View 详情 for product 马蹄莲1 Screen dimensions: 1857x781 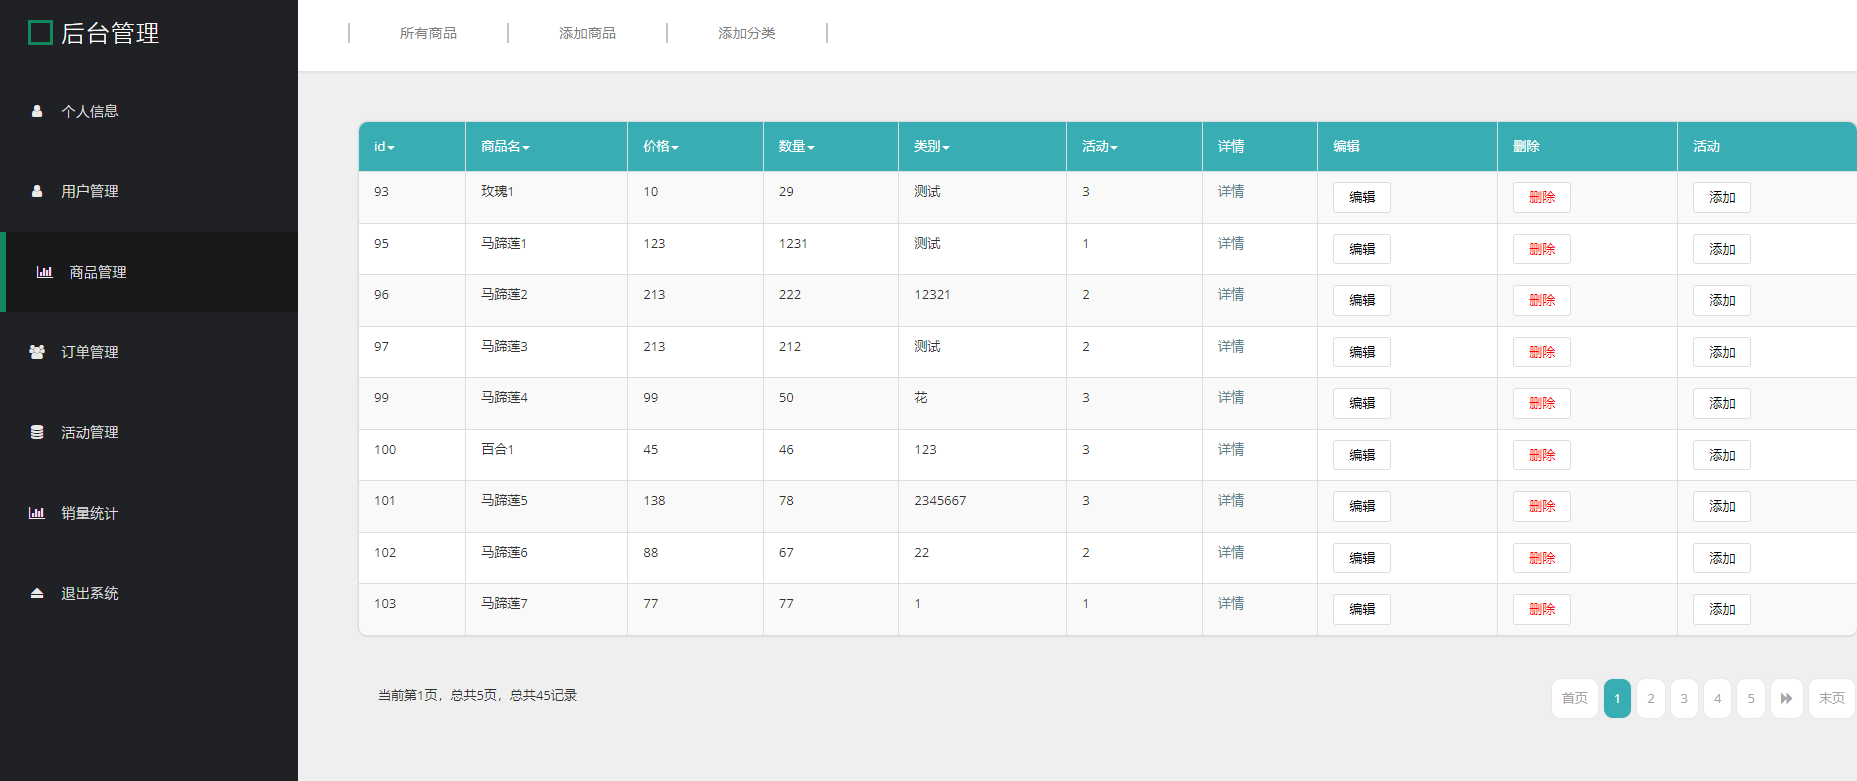1231,243
